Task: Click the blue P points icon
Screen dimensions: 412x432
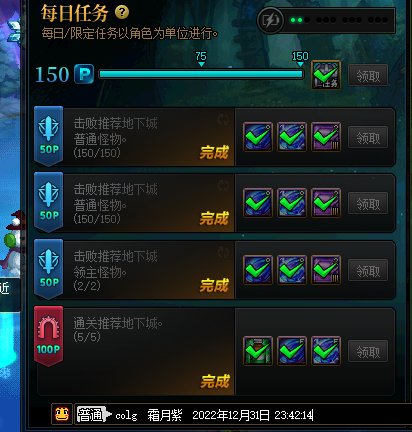Action: [84, 74]
